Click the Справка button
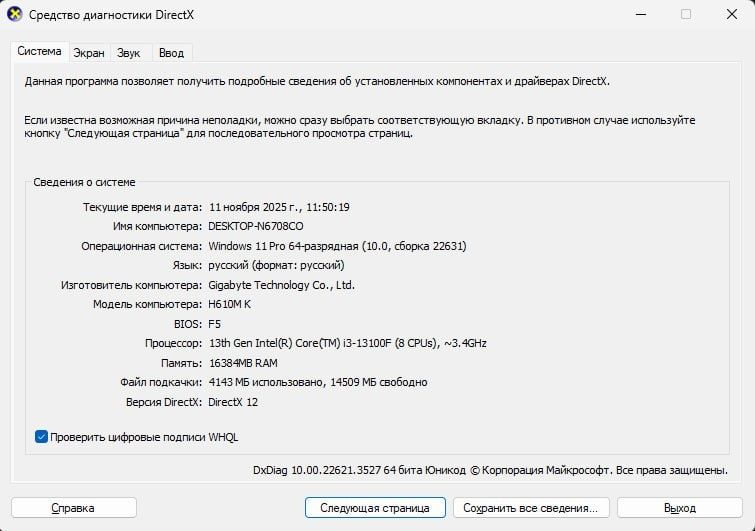Screen dimensions: 755x531 [x=73, y=508]
